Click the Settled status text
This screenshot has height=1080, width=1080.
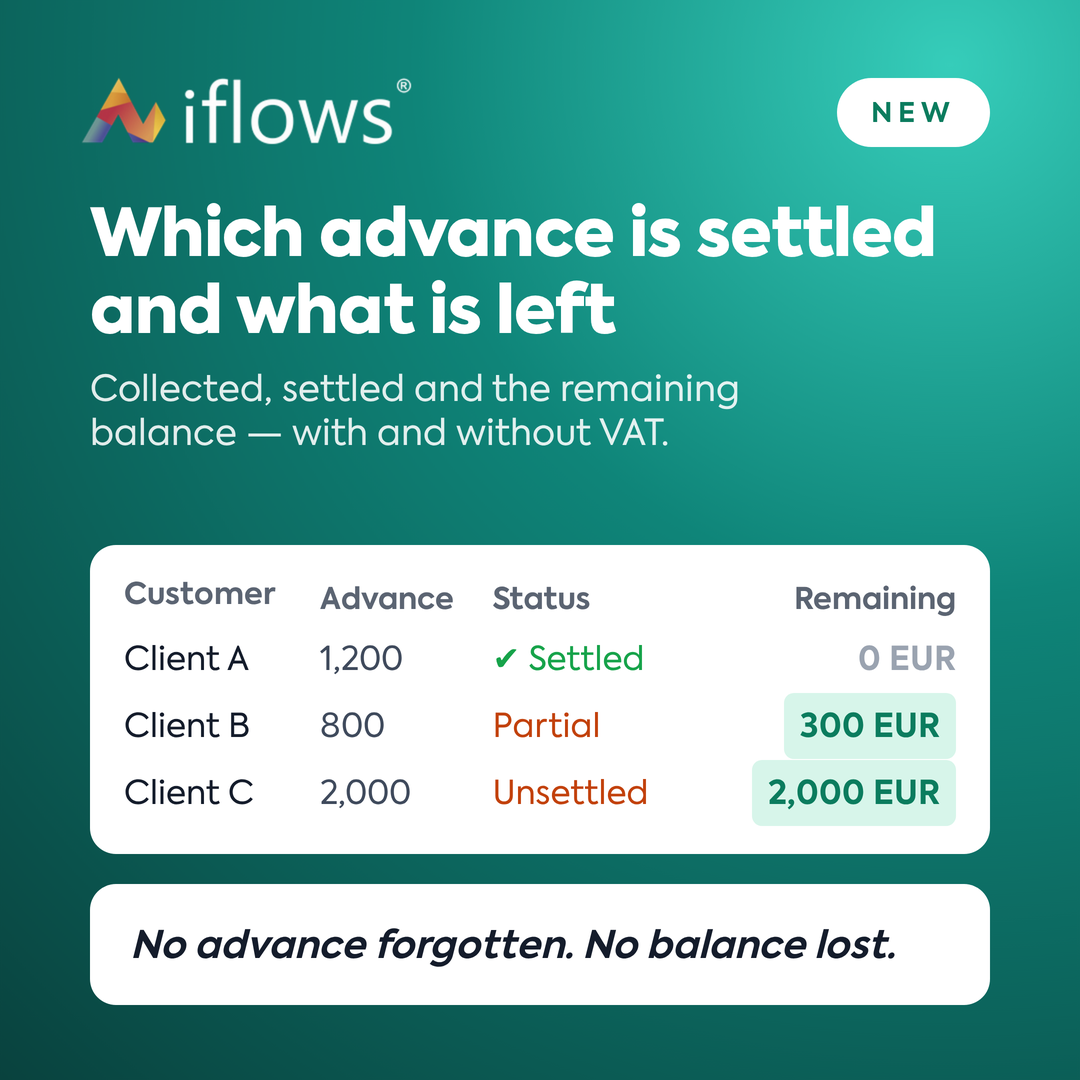pos(585,658)
